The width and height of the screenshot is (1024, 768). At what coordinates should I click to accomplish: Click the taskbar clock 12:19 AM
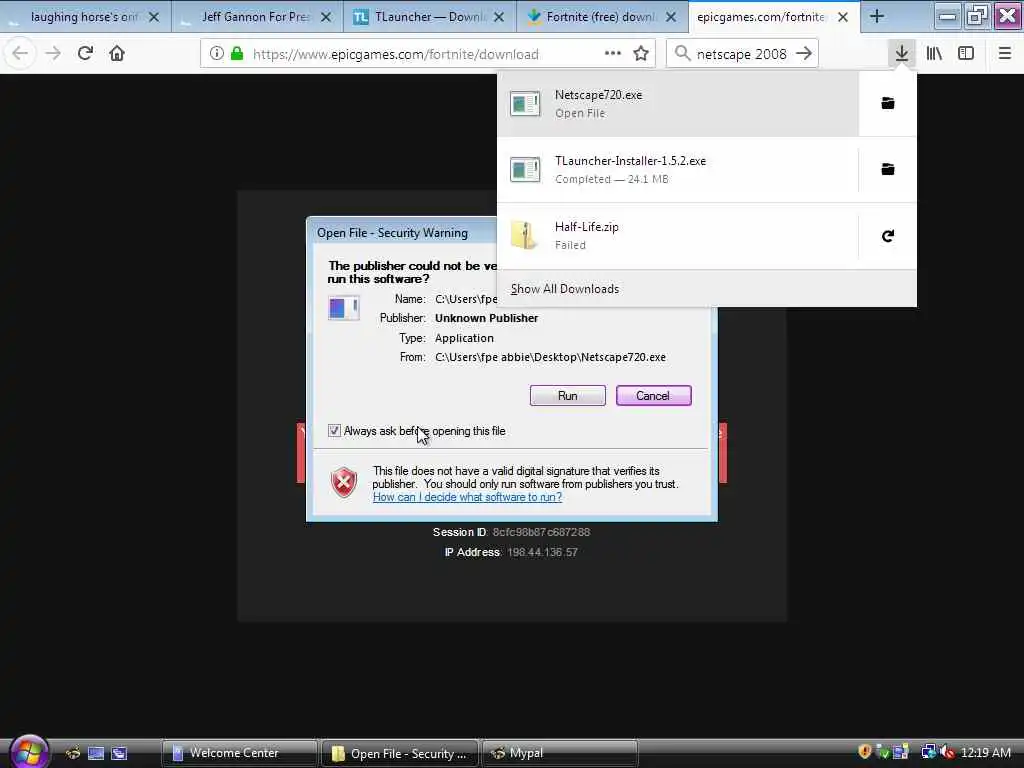pyautogui.click(x=985, y=753)
